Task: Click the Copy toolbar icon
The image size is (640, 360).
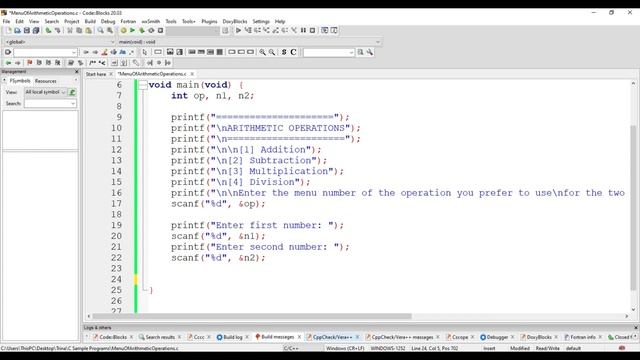Action: [79, 31]
